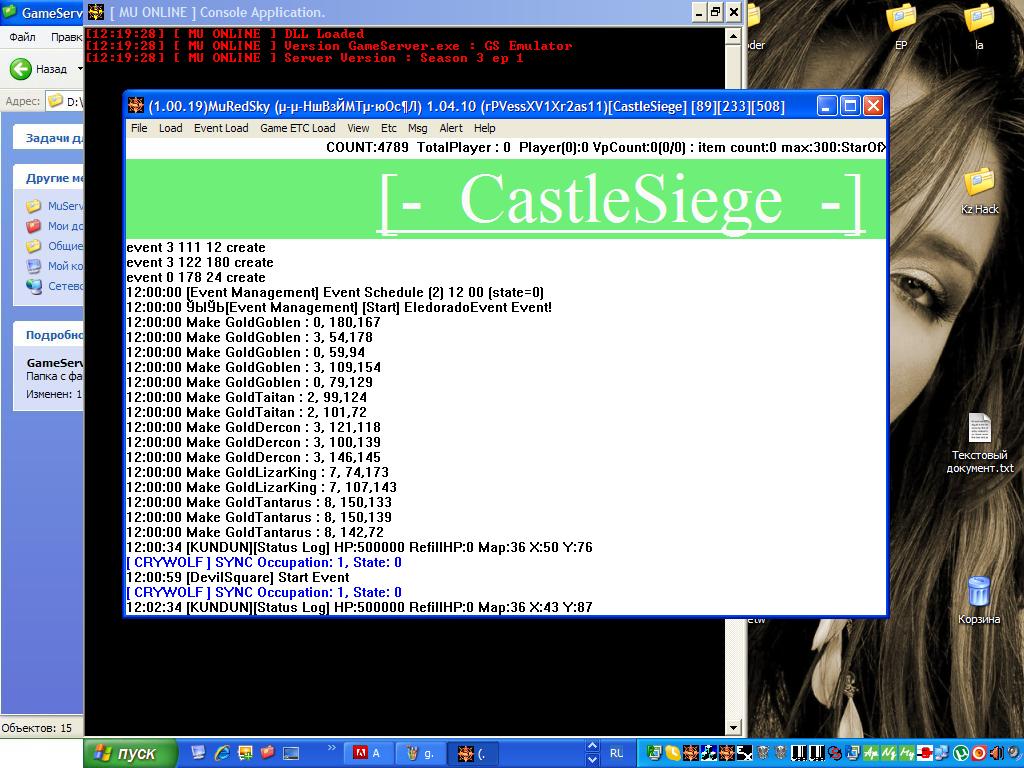
Task: Select the Корзина recycle bin icon
Action: tap(979, 600)
